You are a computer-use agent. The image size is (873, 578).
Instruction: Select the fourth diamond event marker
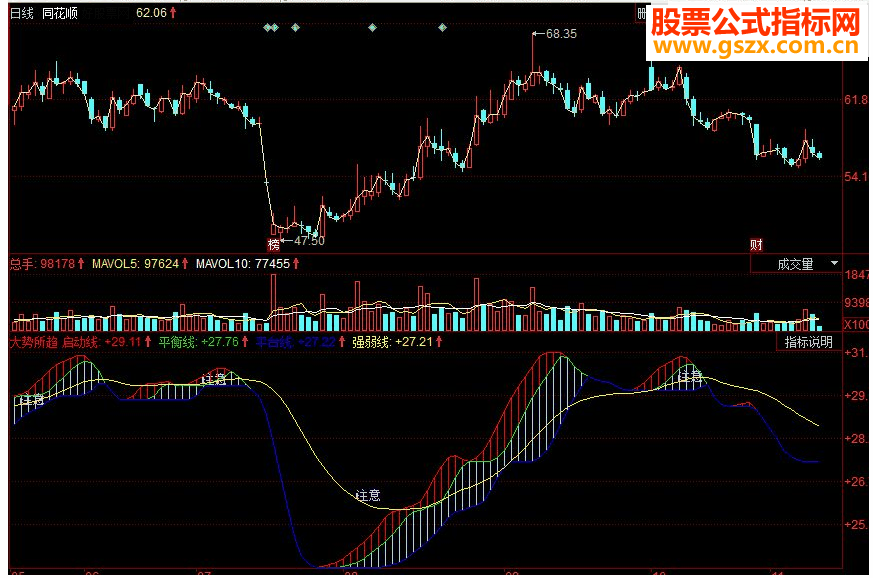click(372, 27)
